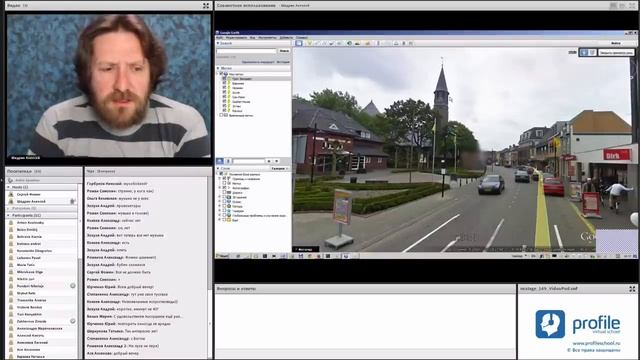The image size is (640, 360).
Task: Expand the Границы и названия layer tree
Action: (x=219, y=178)
